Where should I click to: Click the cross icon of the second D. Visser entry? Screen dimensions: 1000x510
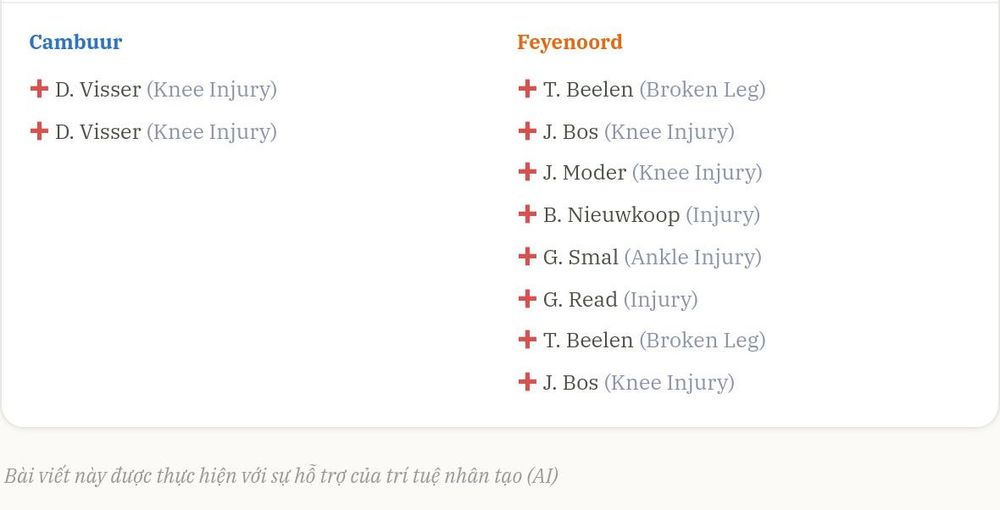click(39, 131)
